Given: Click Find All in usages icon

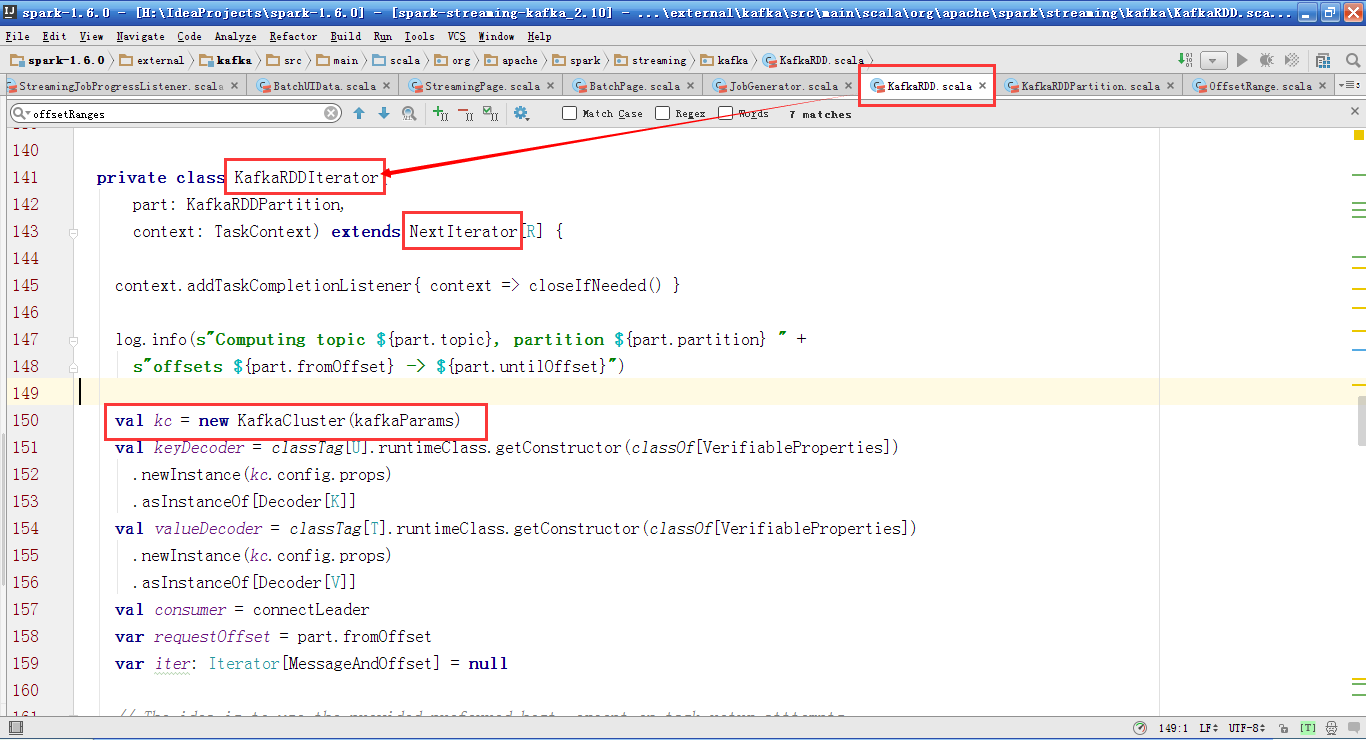Looking at the screenshot, I should pos(408,114).
